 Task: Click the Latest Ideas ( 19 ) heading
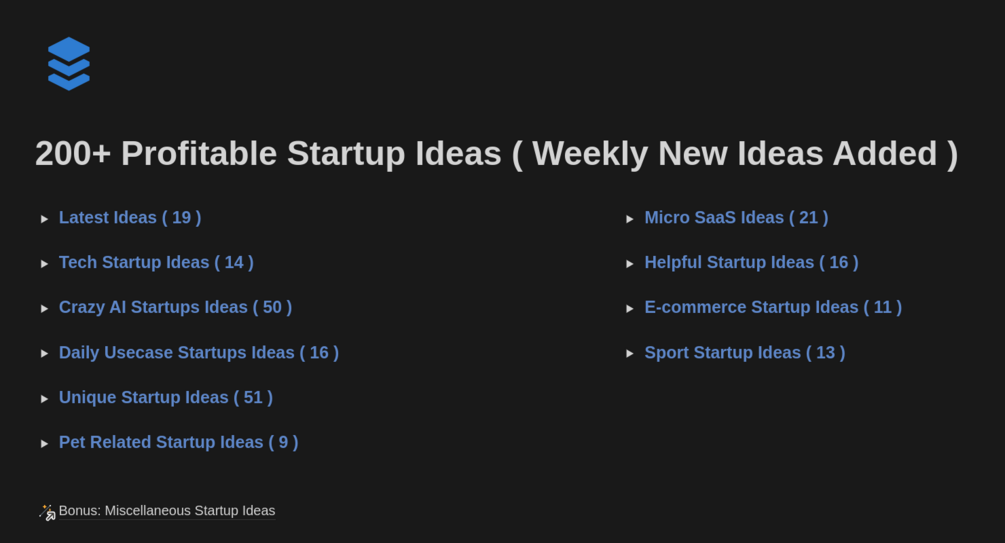click(130, 218)
